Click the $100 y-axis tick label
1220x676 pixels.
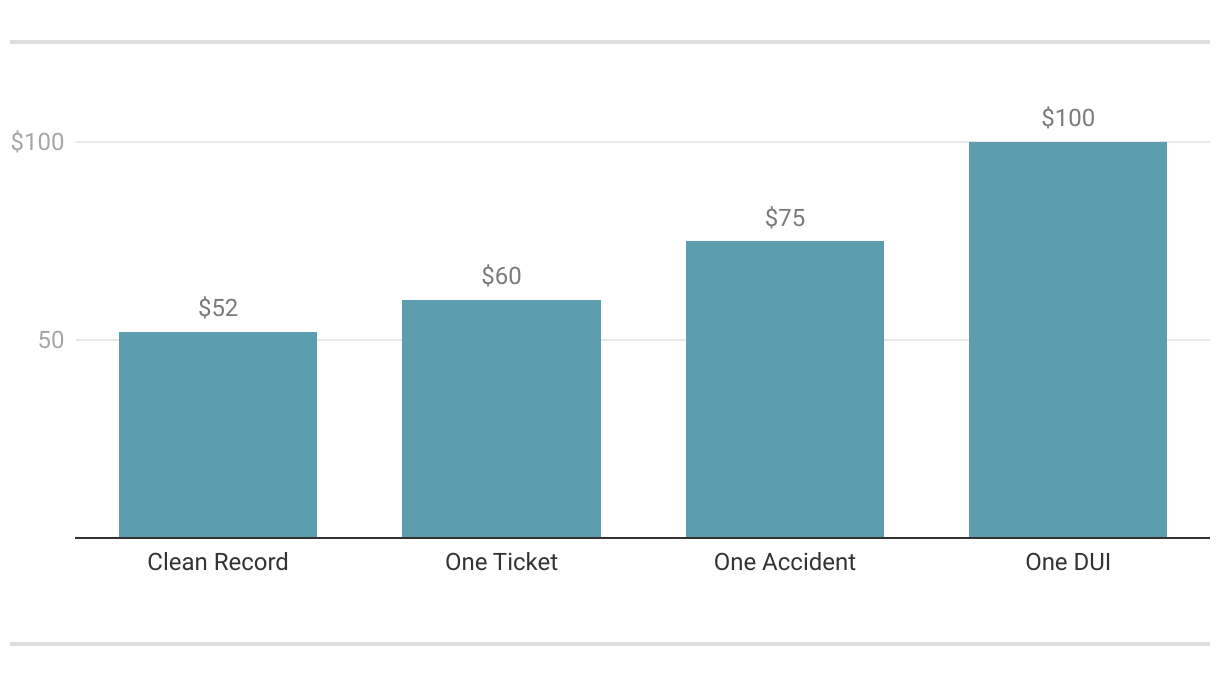tap(37, 142)
